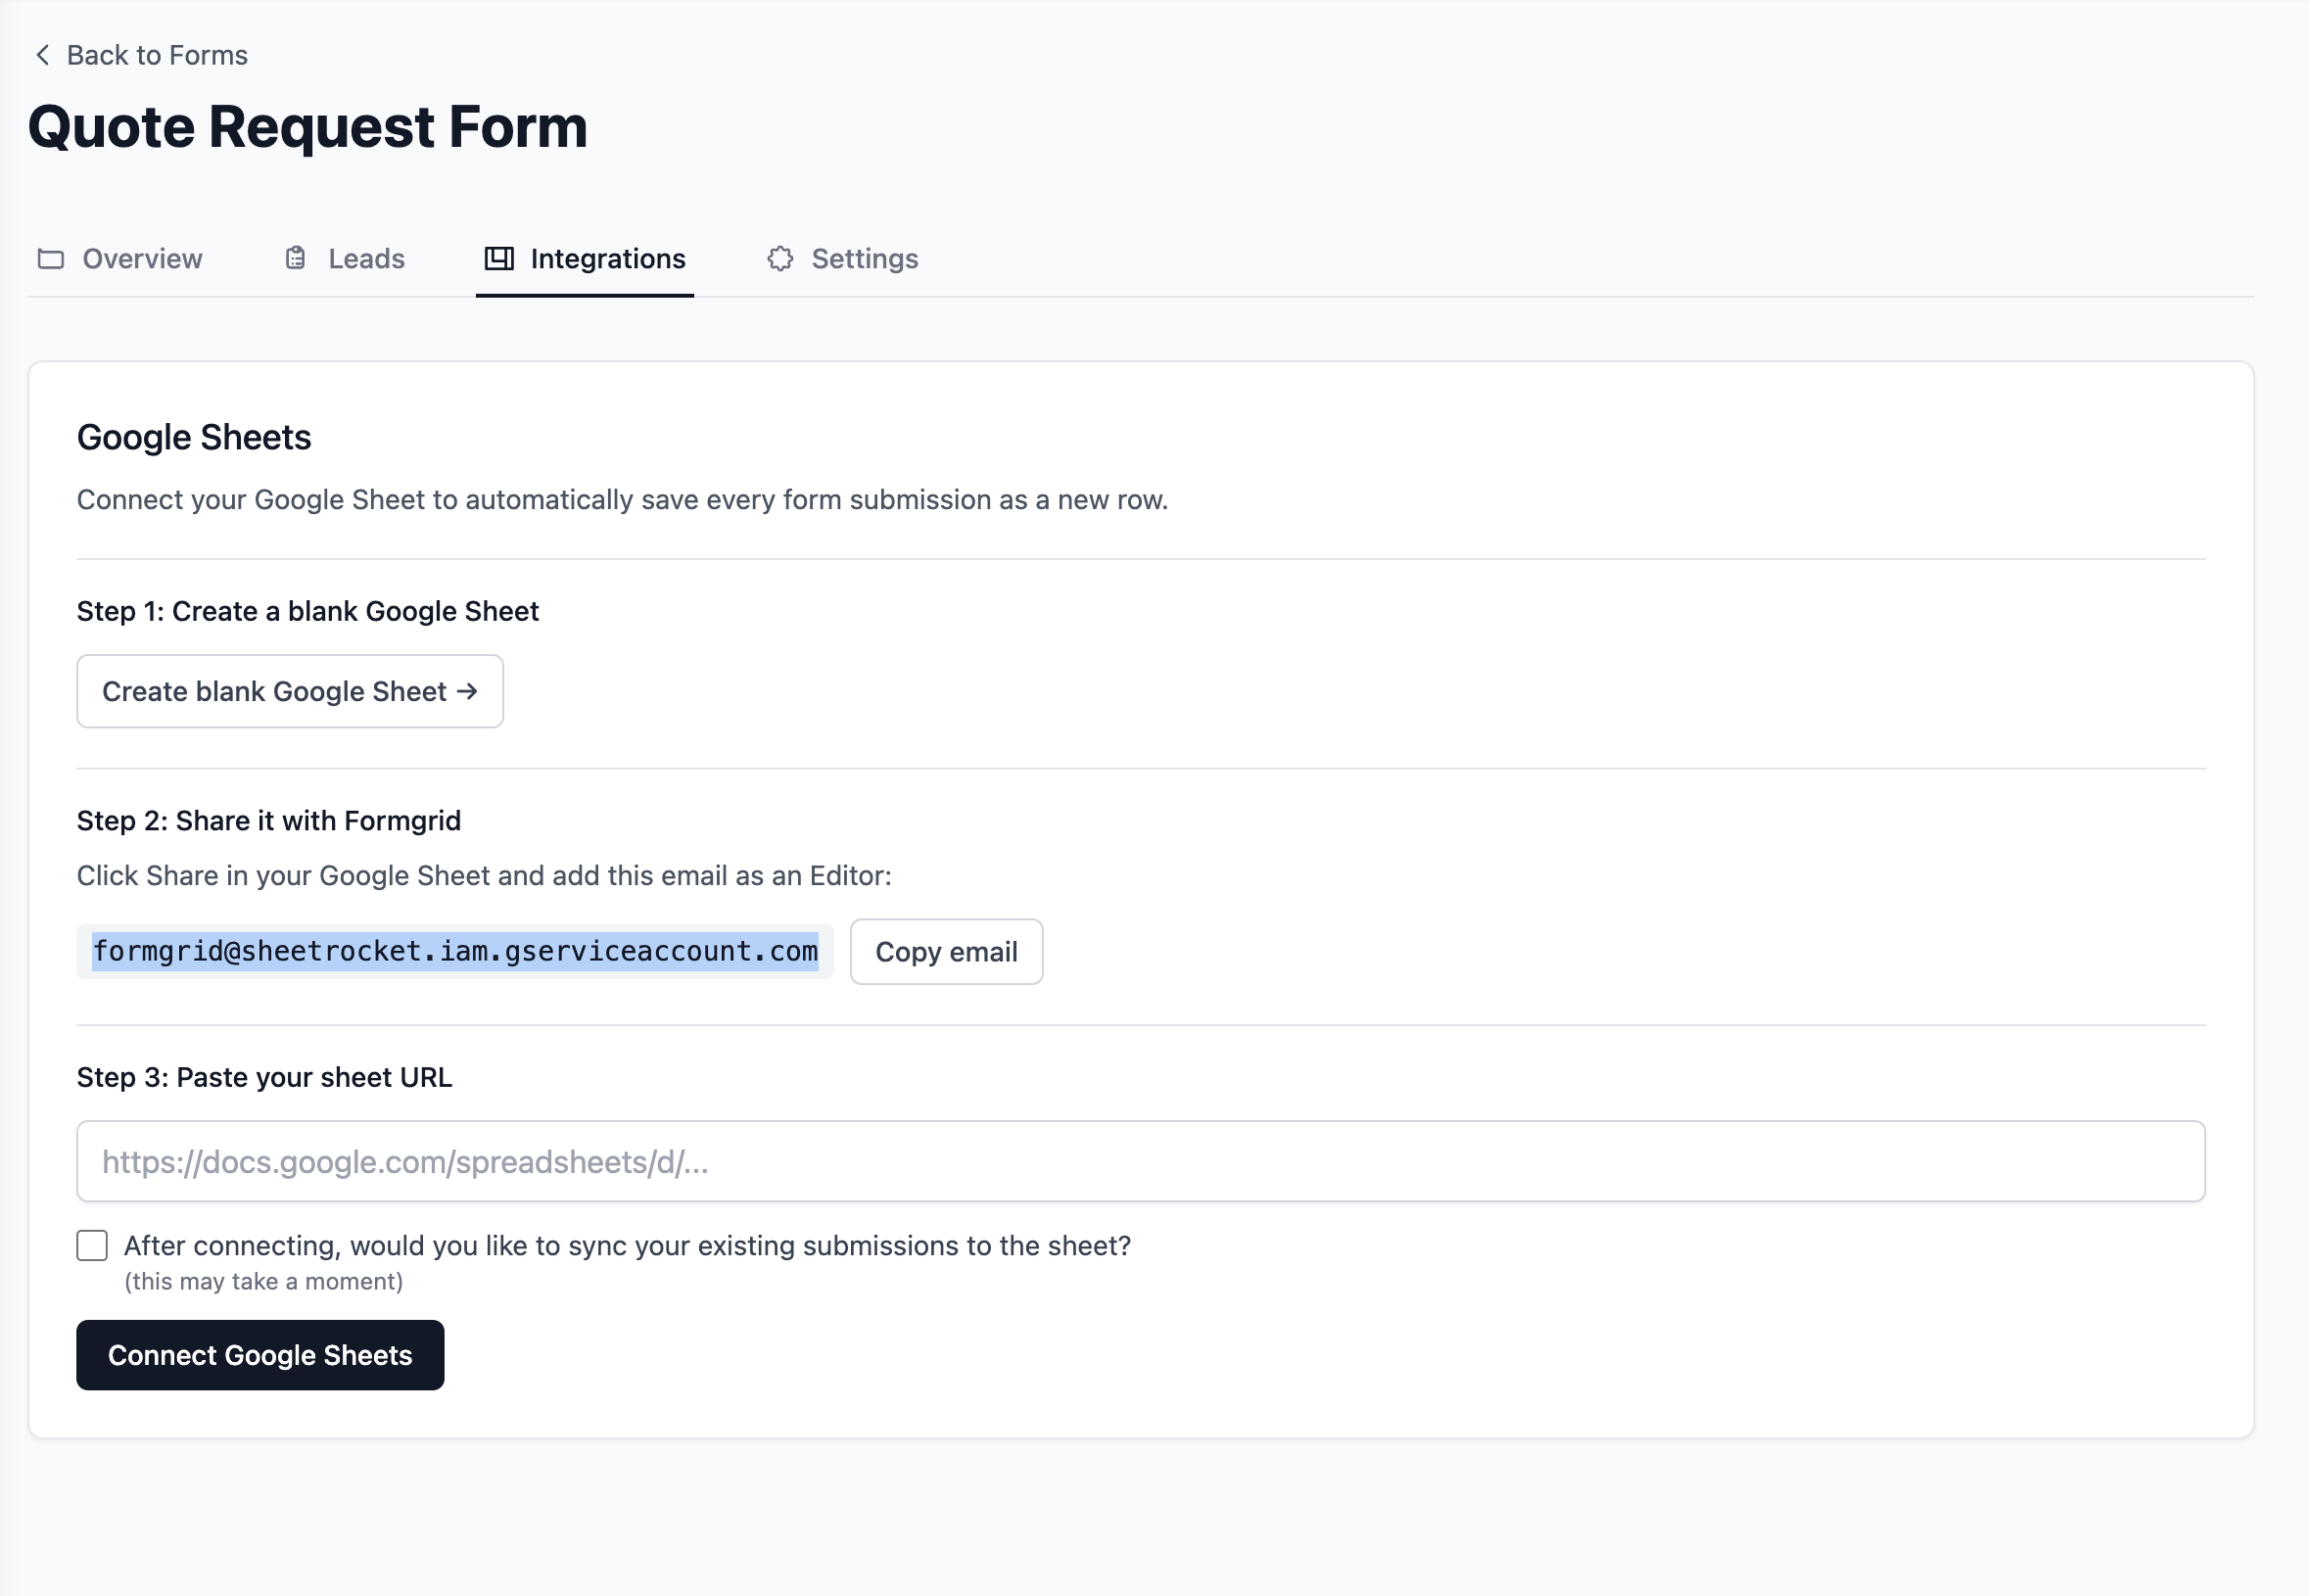Click the 'After connecting, would you like to sync' label
Image resolution: width=2309 pixels, height=1596 pixels.
627,1245
